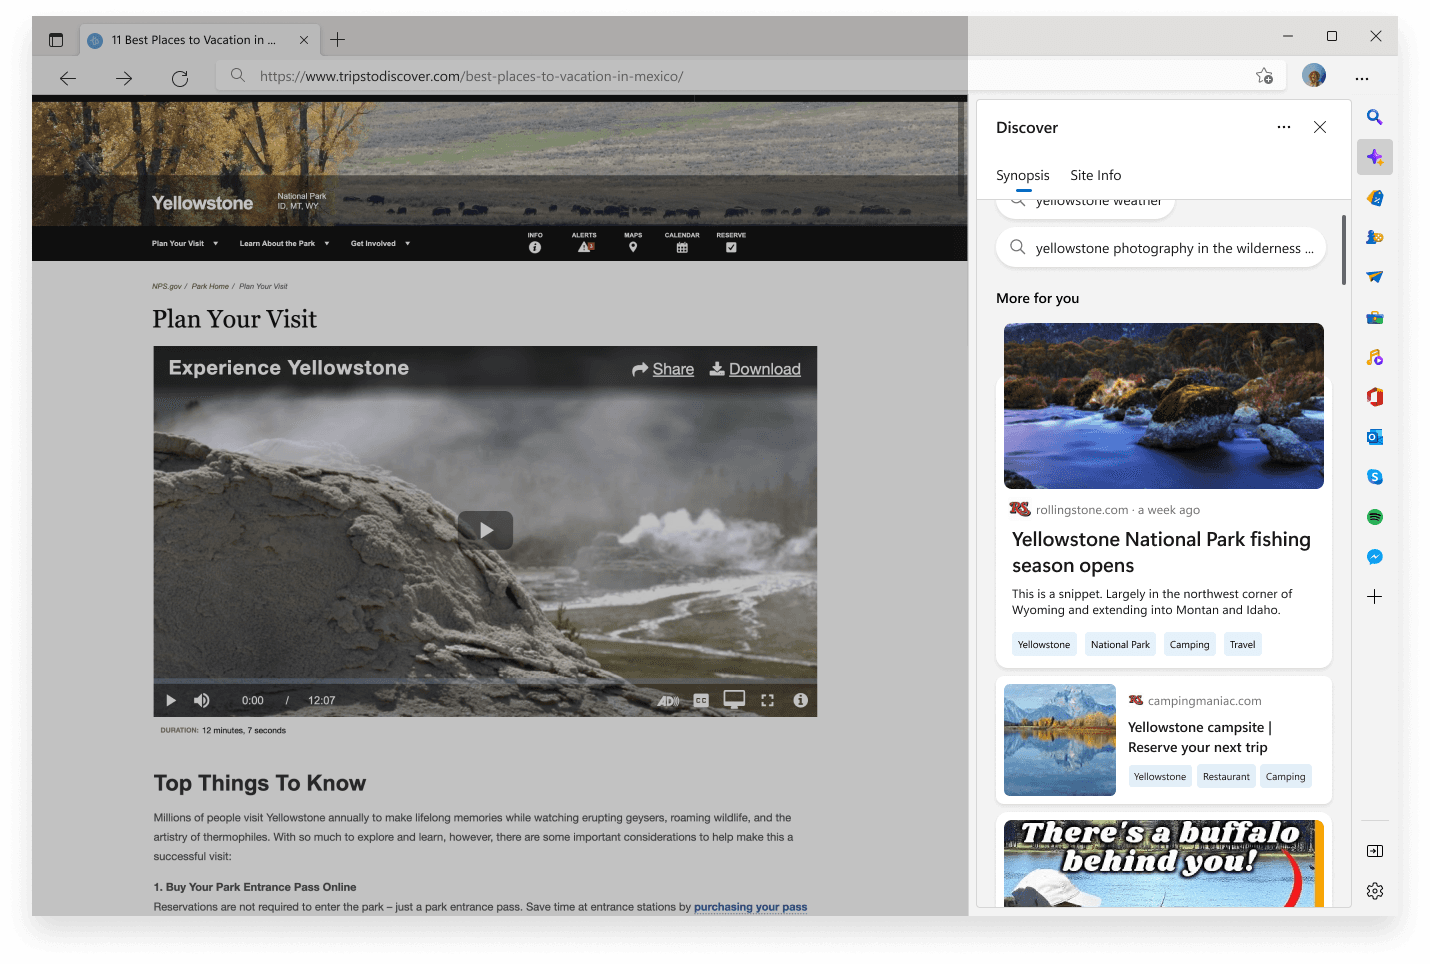The height and width of the screenshot is (964, 1430).
Task: Open the Discover panel more options
Action: tap(1284, 127)
